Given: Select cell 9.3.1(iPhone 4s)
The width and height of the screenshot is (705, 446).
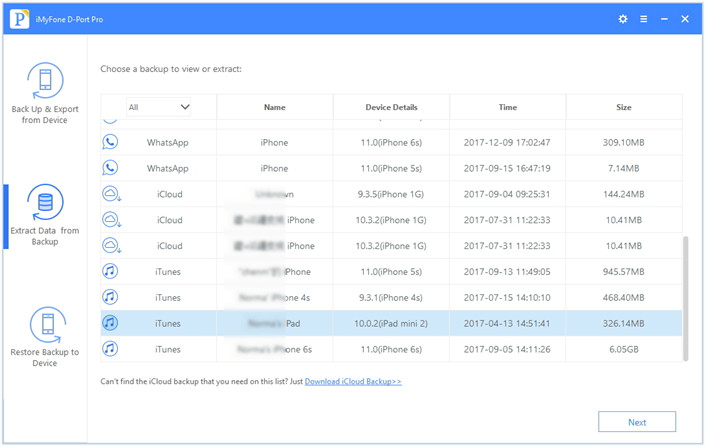Looking at the screenshot, I should point(391,298).
